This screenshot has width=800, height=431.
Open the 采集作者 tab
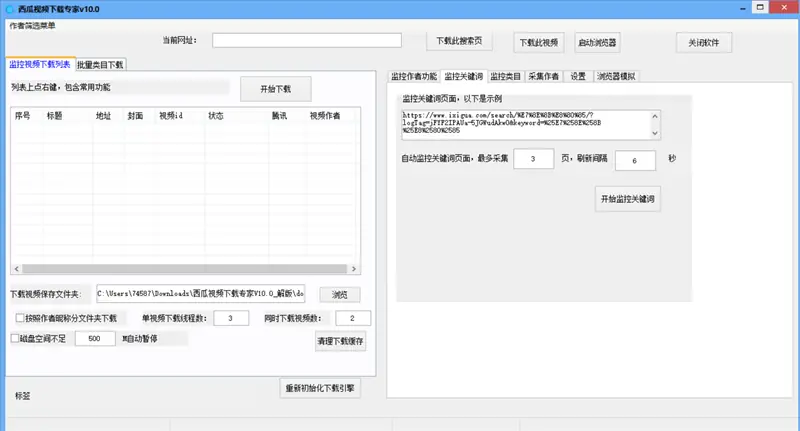coord(543,76)
